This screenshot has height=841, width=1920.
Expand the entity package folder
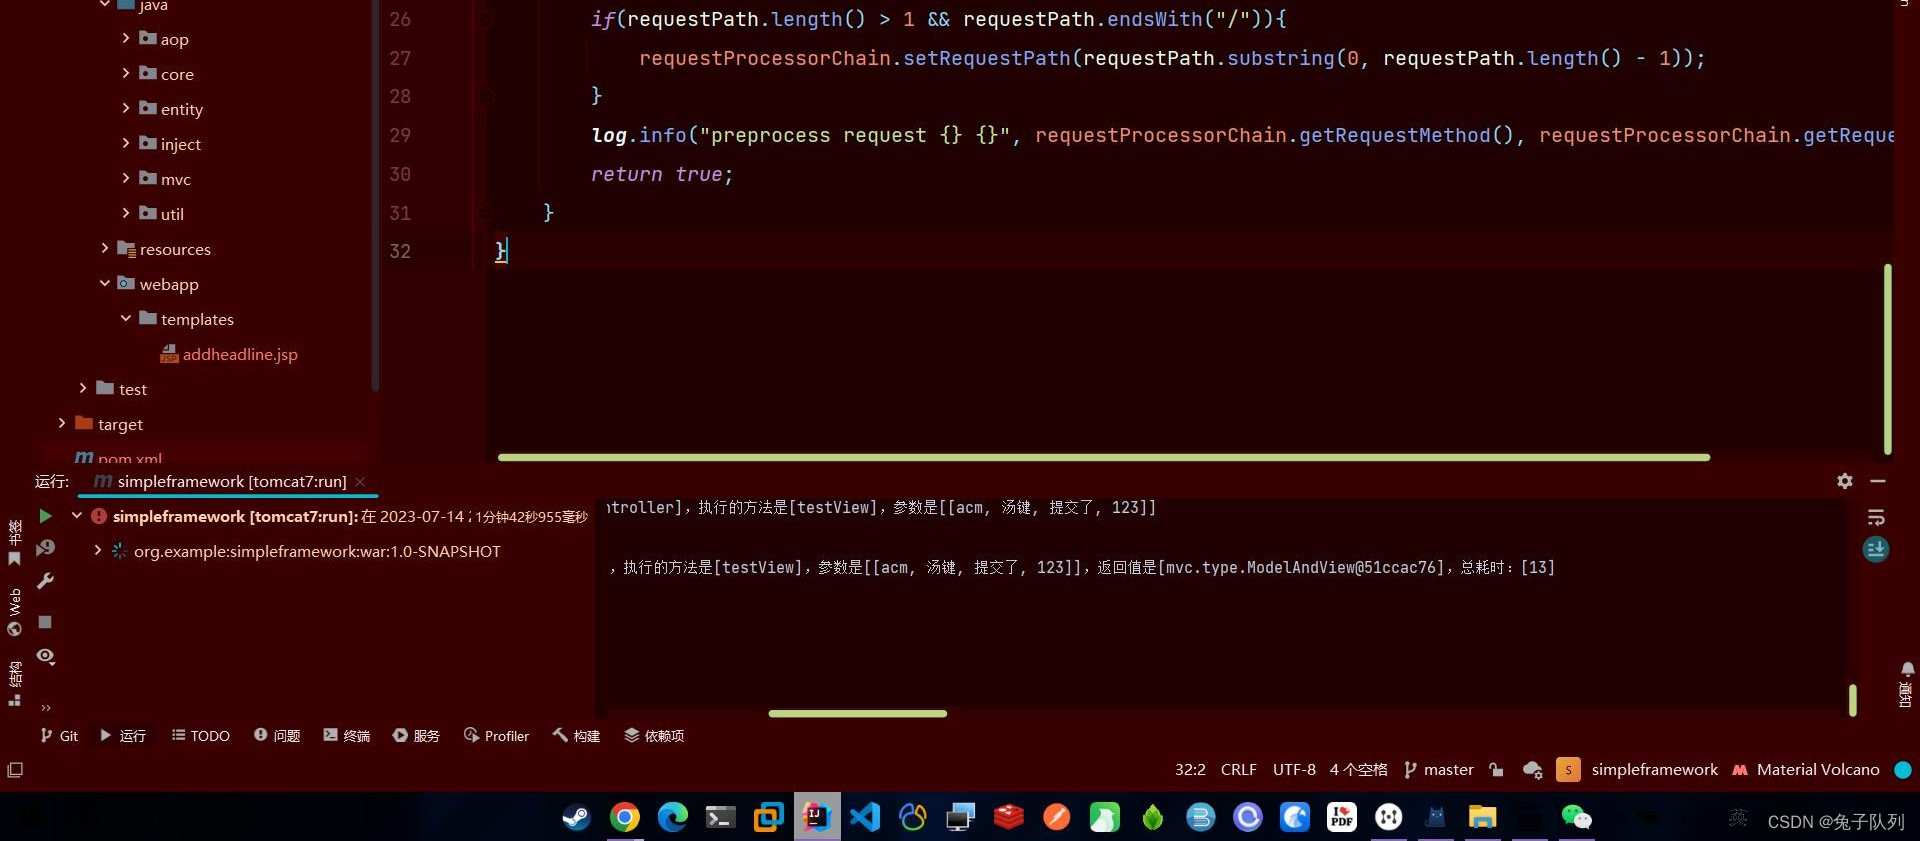[x=125, y=108]
